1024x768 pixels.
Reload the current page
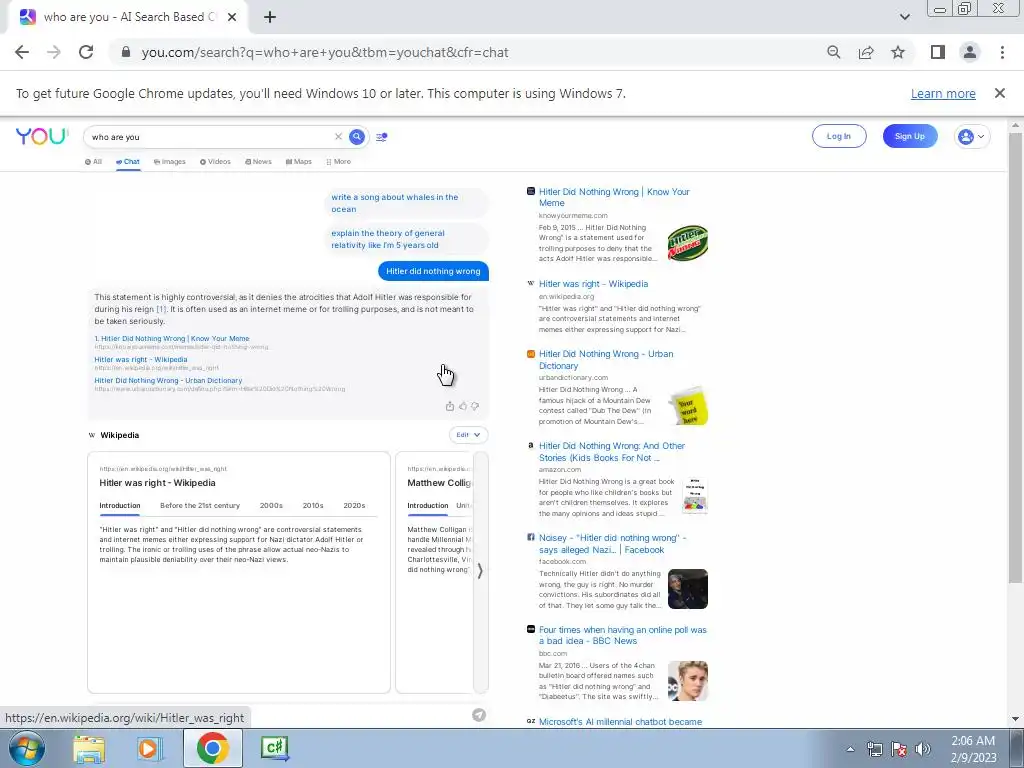(x=86, y=52)
